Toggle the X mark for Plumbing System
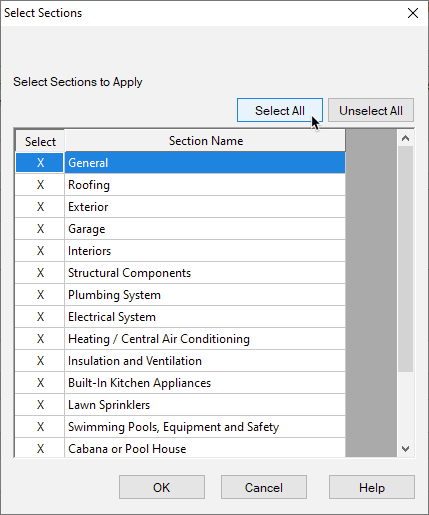The width and height of the screenshot is (429, 515). 40,295
